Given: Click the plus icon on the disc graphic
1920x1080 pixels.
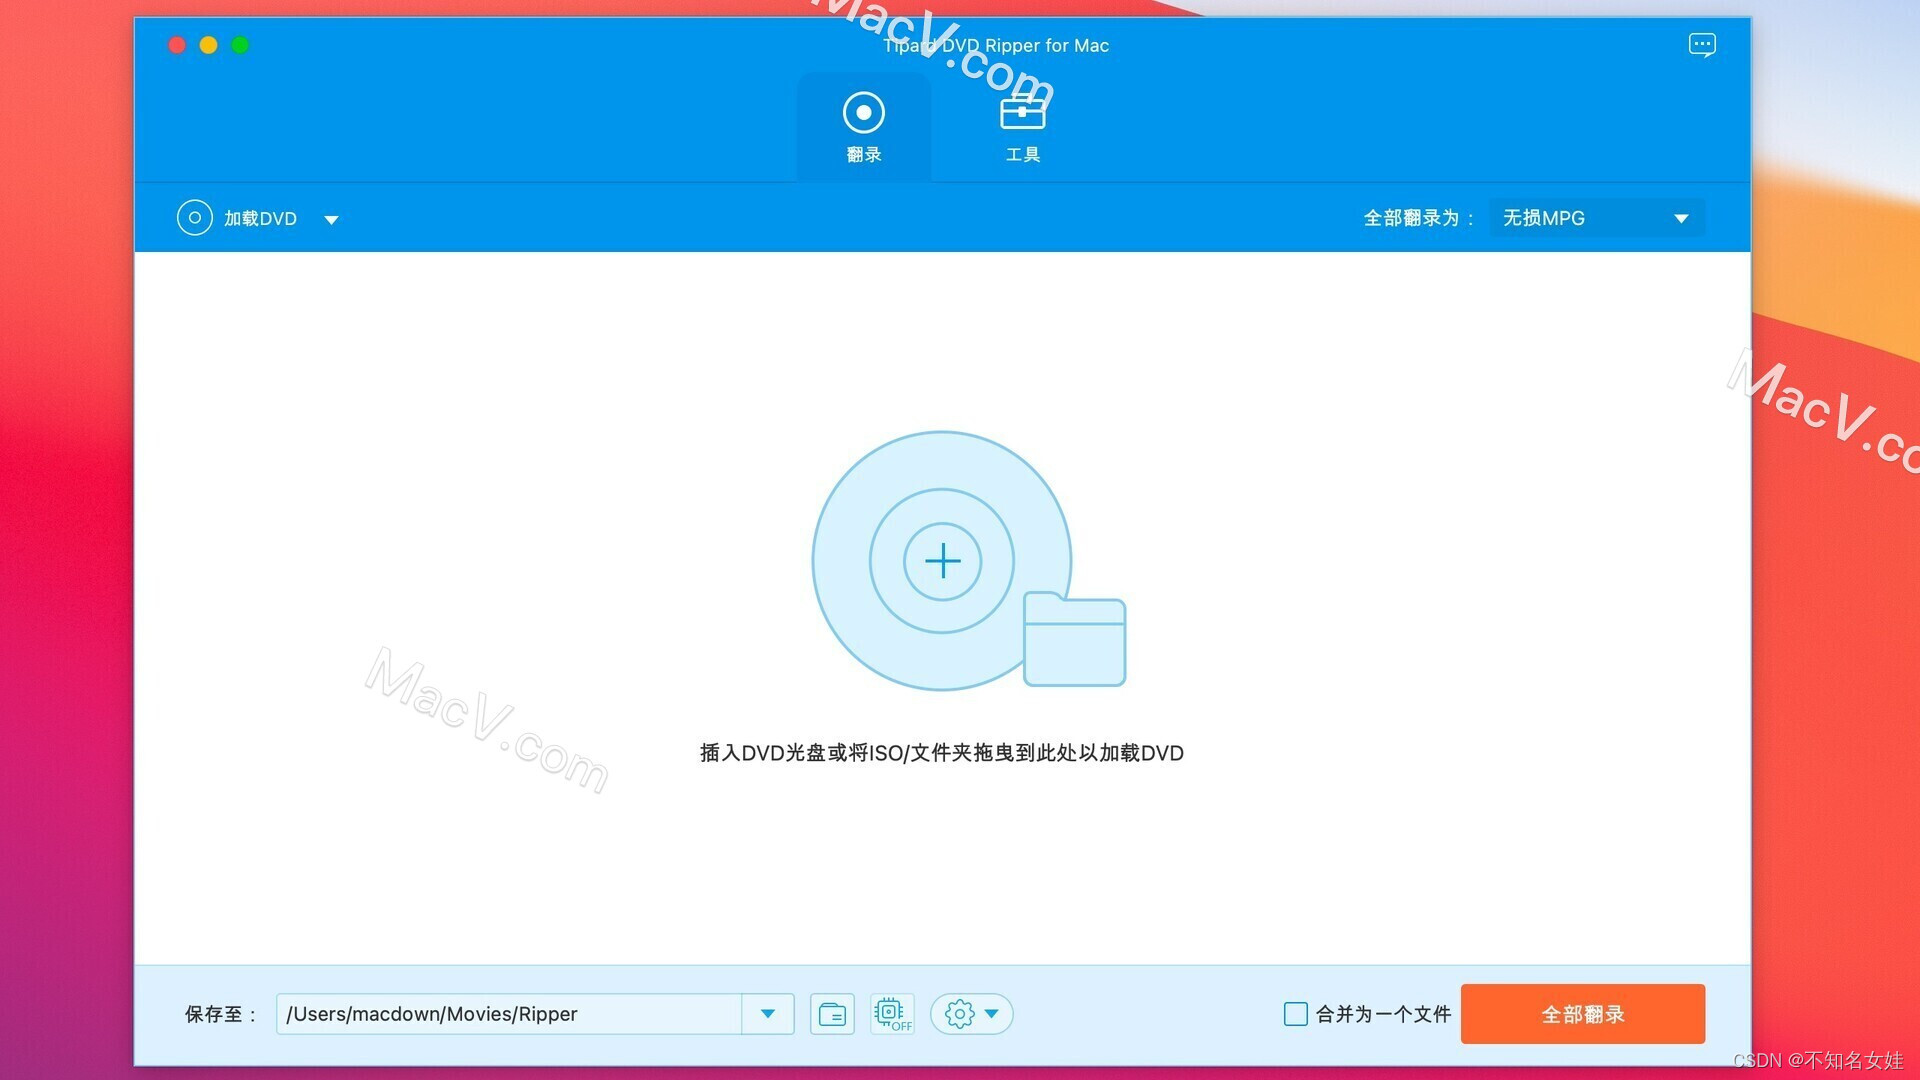Looking at the screenshot, I should click(x=942, y=561).
